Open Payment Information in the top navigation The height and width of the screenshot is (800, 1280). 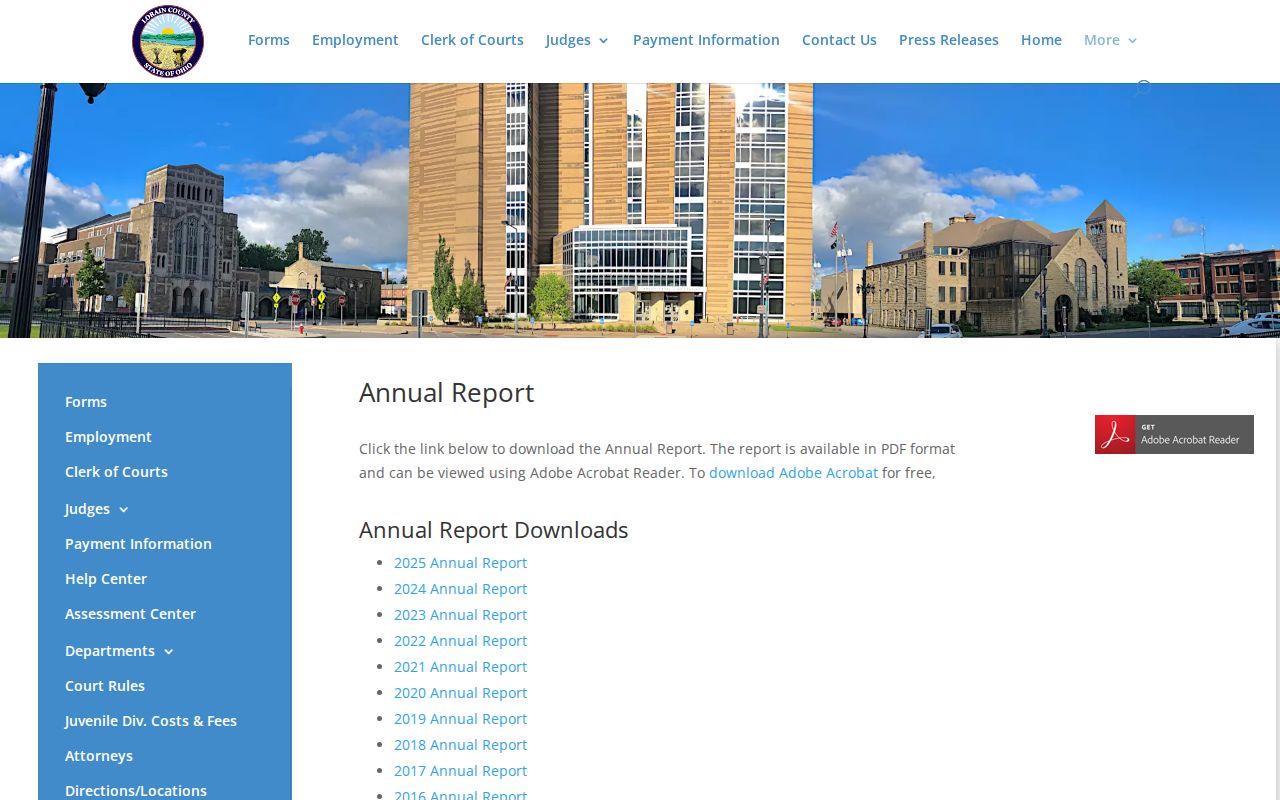(706, 40)
